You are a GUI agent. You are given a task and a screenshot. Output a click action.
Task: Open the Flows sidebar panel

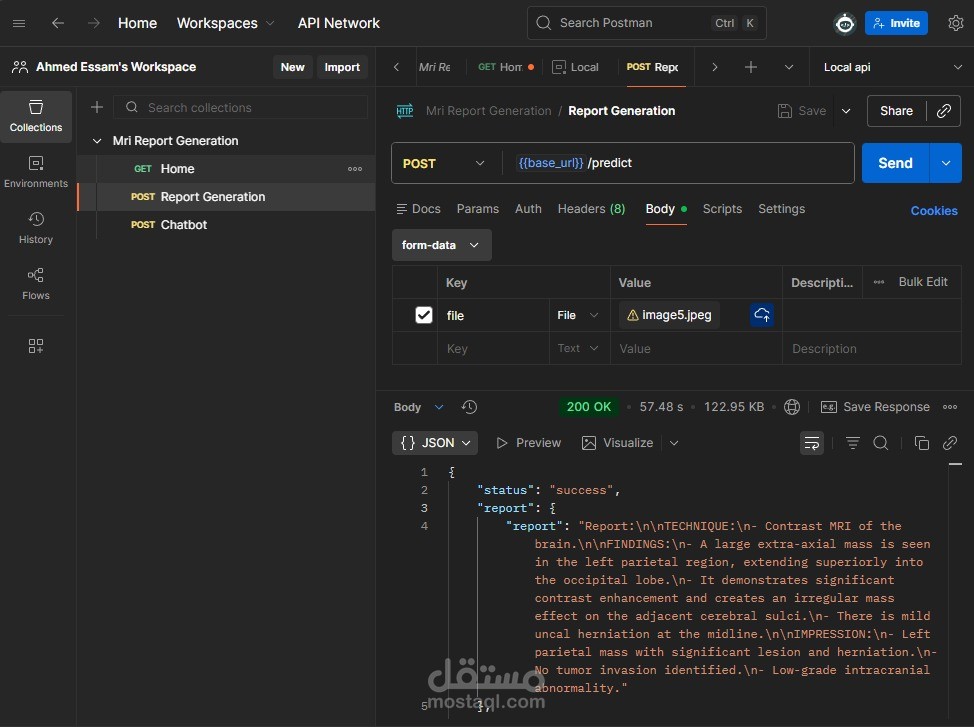(x=36, y=284)
